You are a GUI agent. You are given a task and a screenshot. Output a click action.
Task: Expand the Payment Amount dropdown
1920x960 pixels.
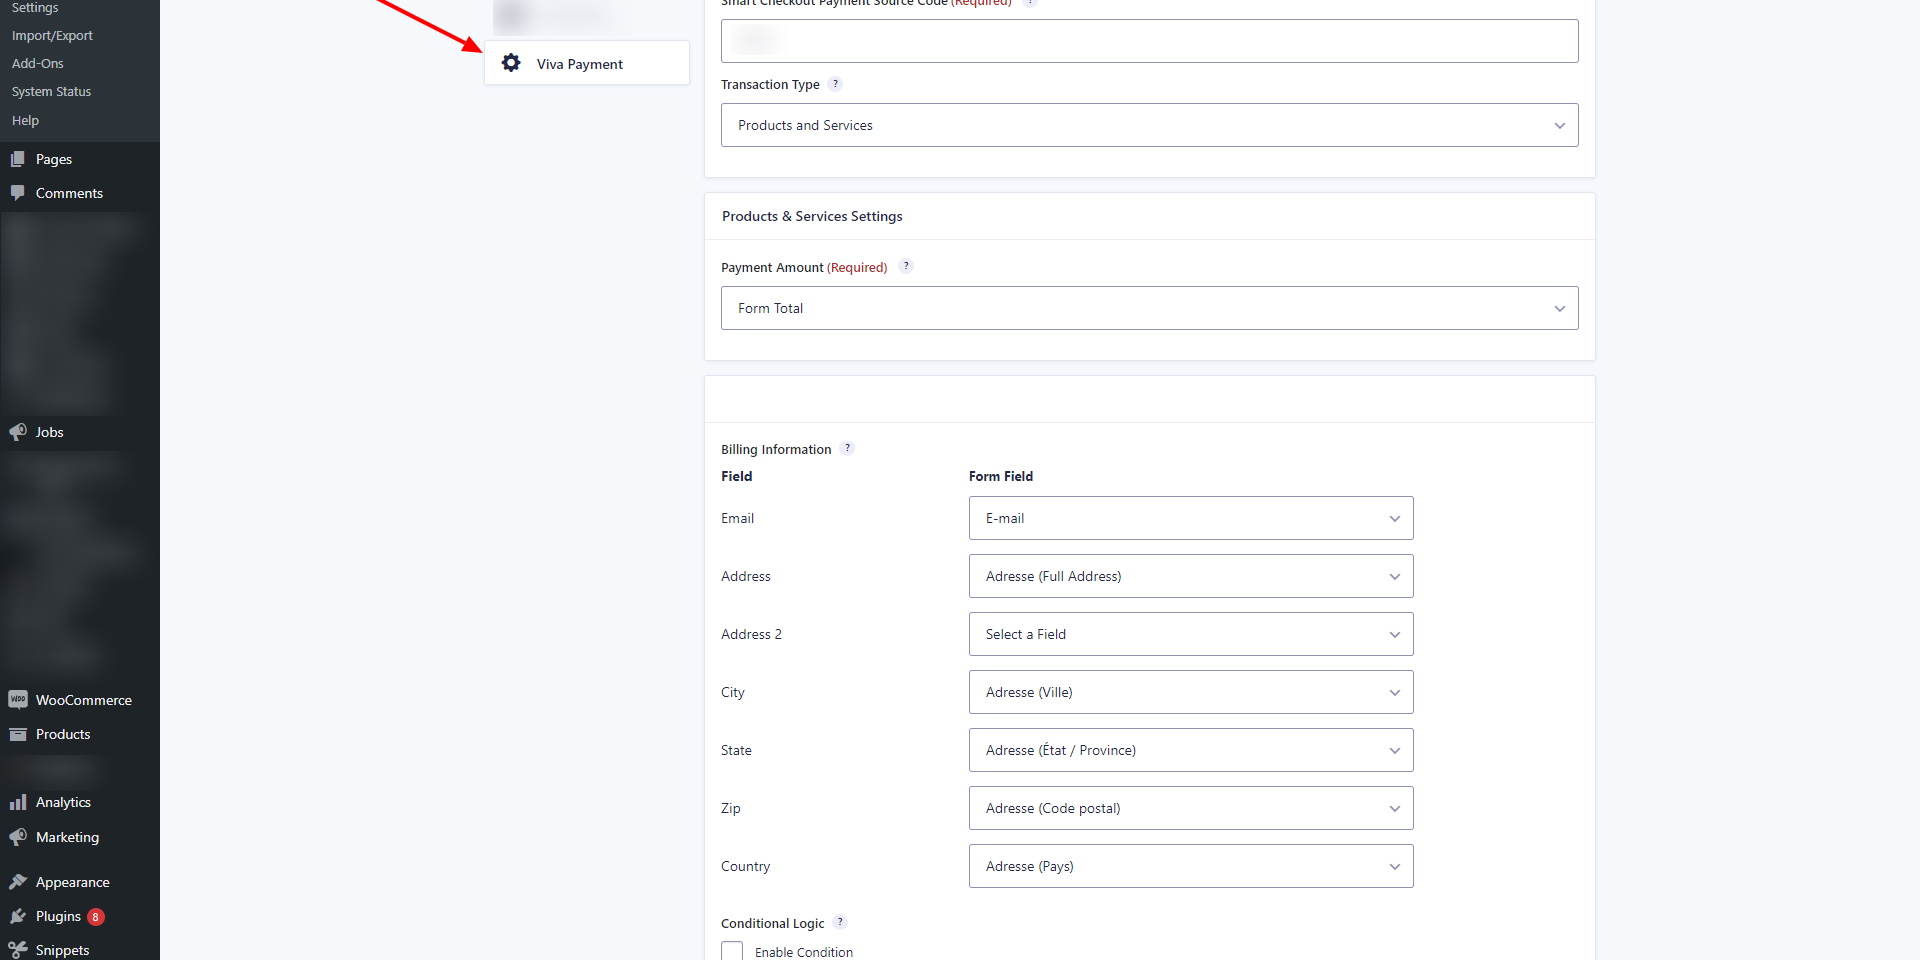1149,308
